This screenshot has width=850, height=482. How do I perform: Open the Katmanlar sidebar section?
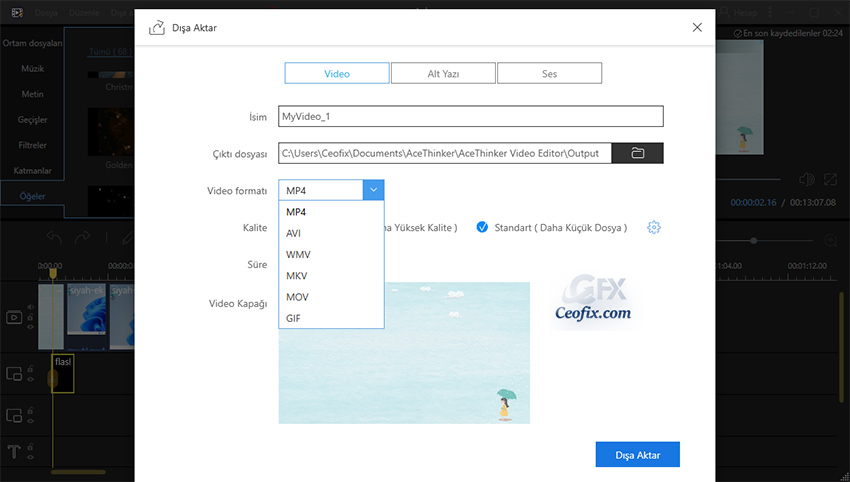point(33,170)
